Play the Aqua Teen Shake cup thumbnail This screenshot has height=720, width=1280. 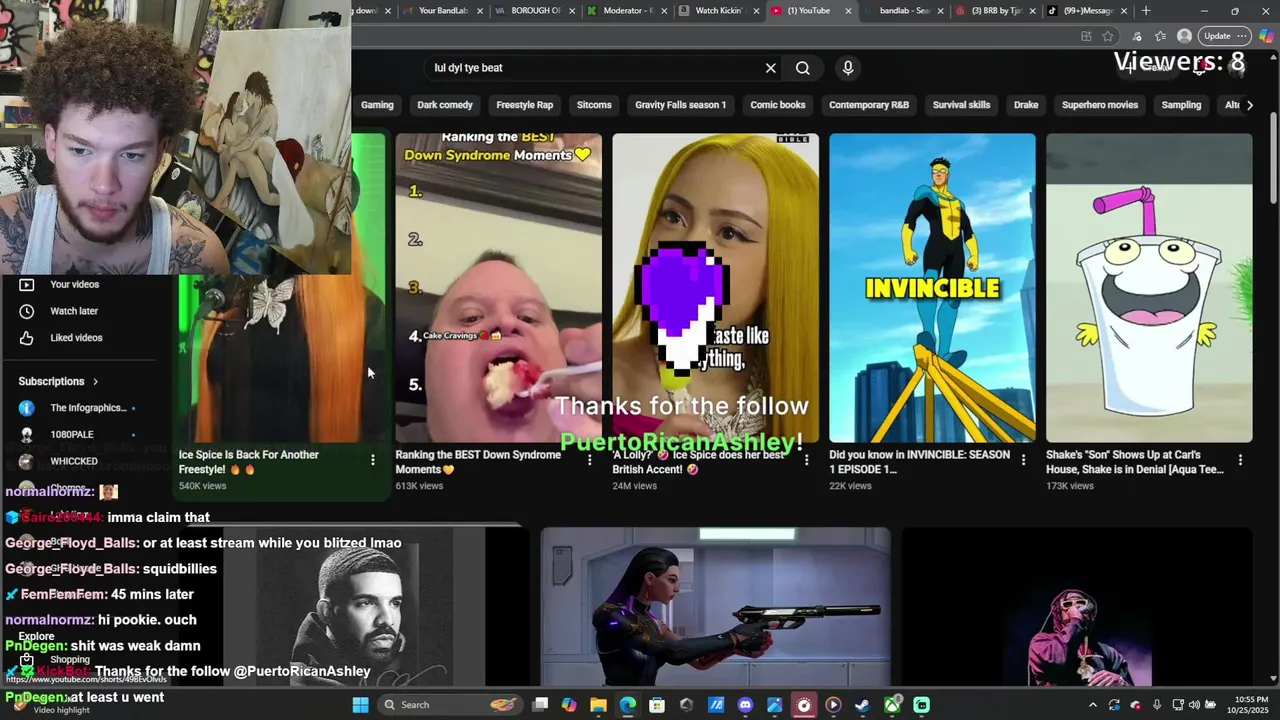pyautogui.click(x=1149, y=288)
